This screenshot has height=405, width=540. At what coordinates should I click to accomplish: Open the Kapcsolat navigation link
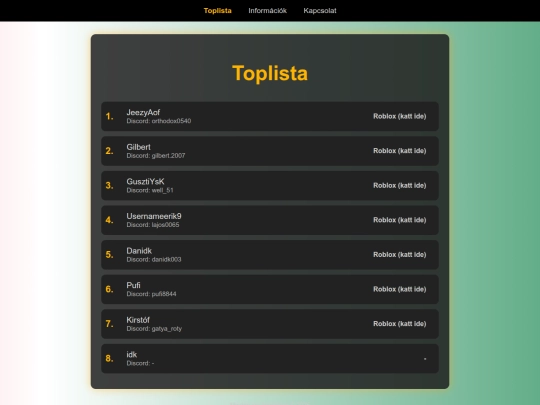pos(320,11)
